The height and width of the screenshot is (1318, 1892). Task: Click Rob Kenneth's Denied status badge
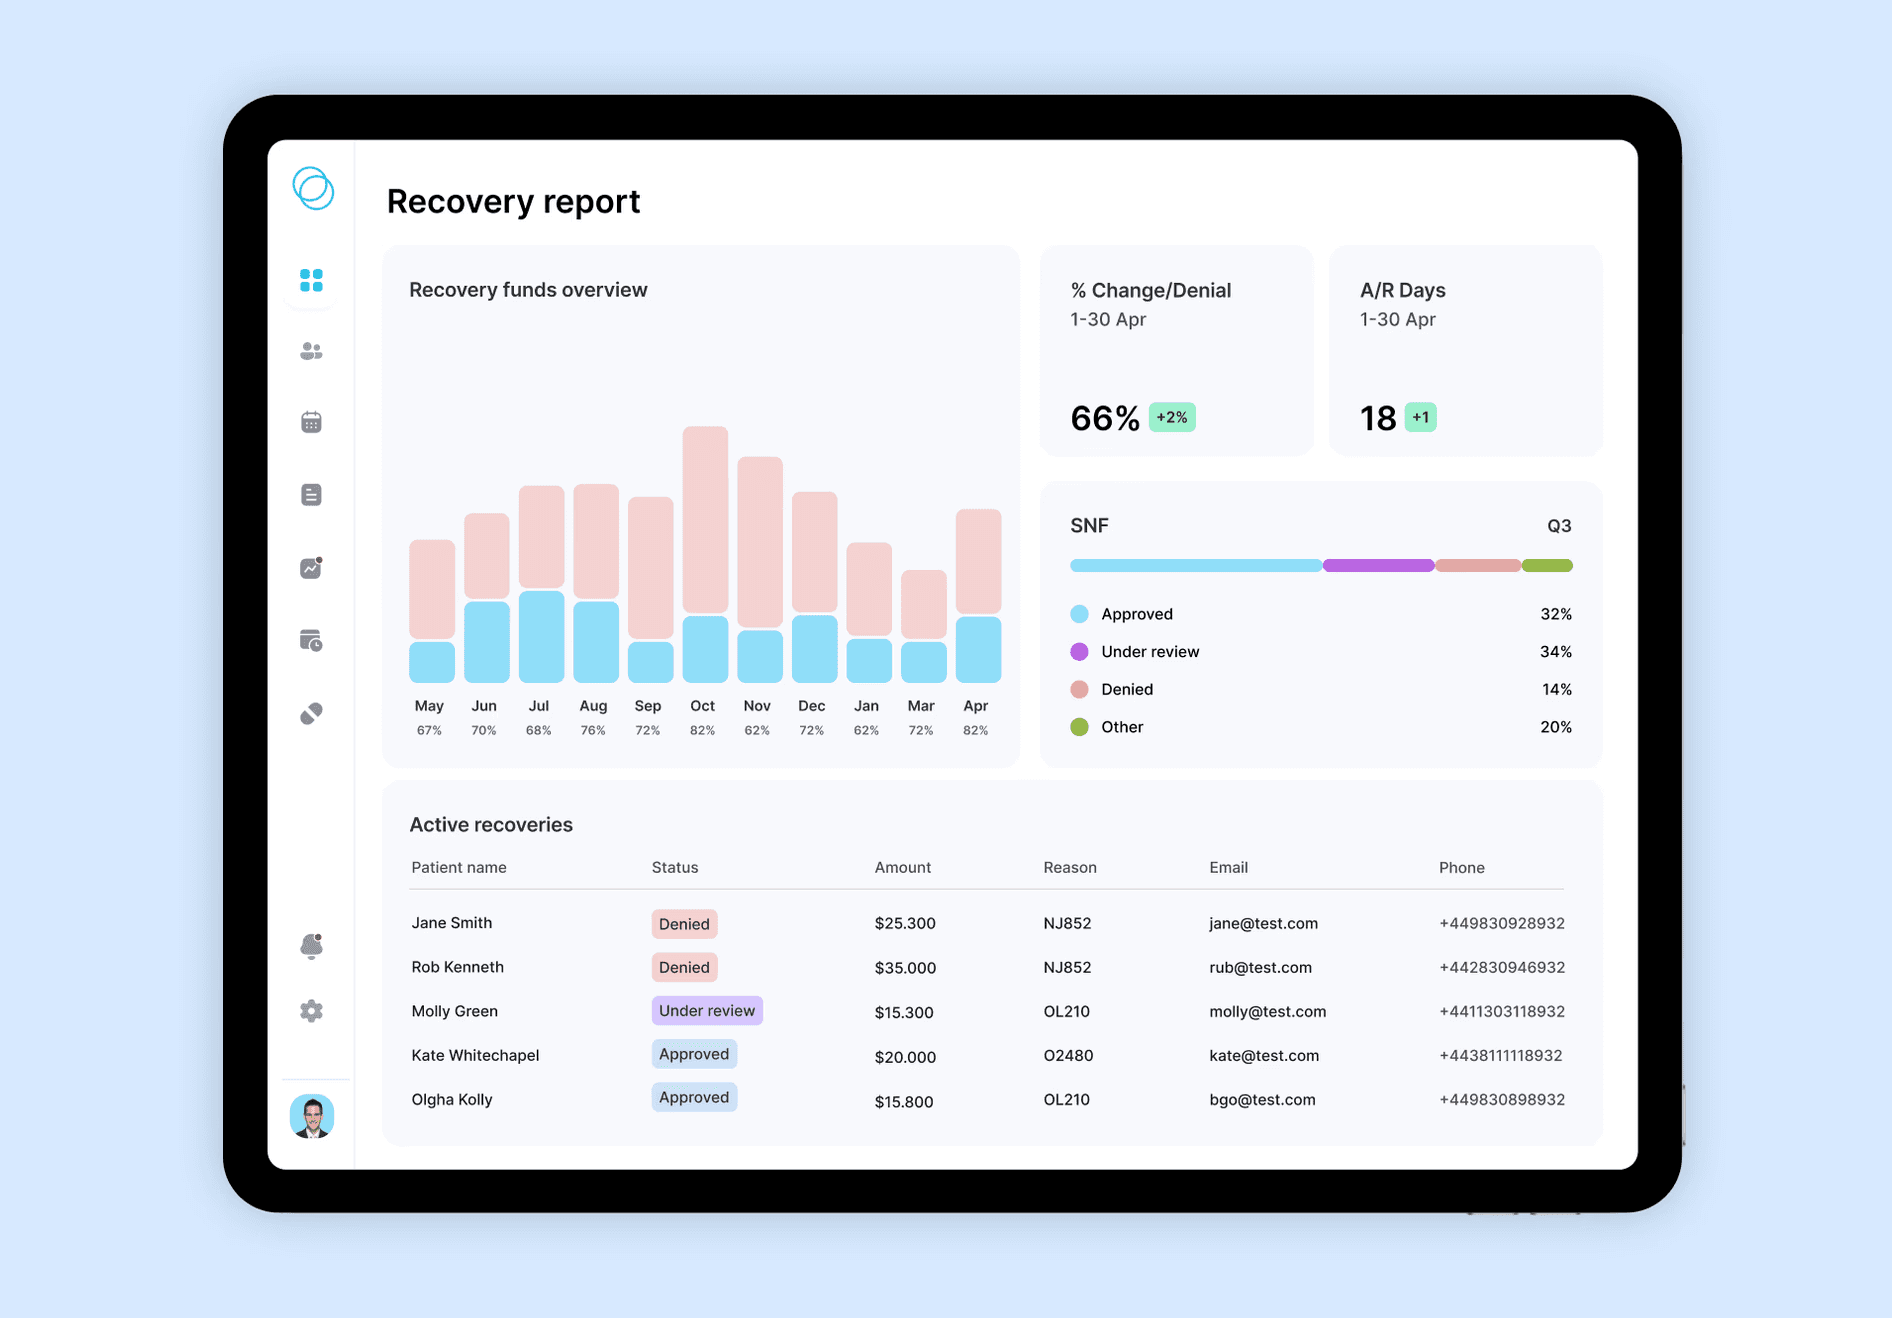684,967
